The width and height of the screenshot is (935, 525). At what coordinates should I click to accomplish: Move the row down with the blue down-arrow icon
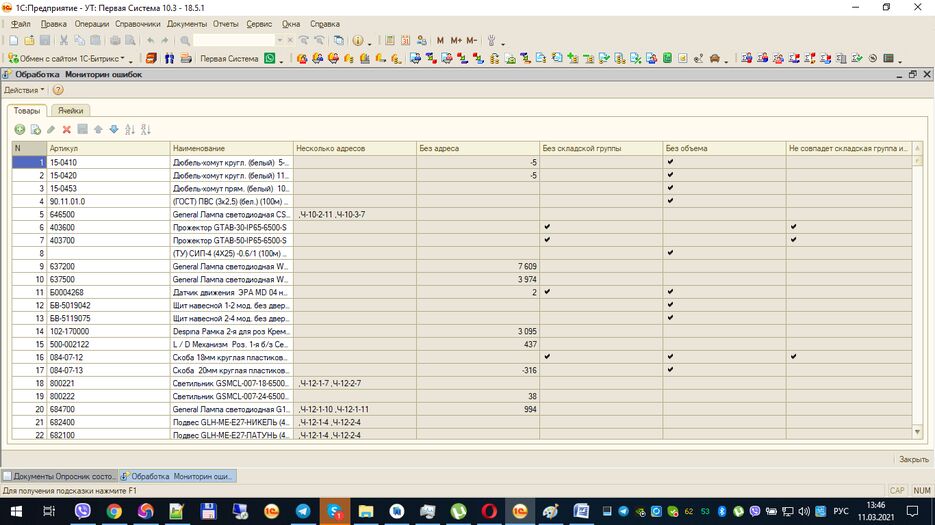[x=114, y=129]
